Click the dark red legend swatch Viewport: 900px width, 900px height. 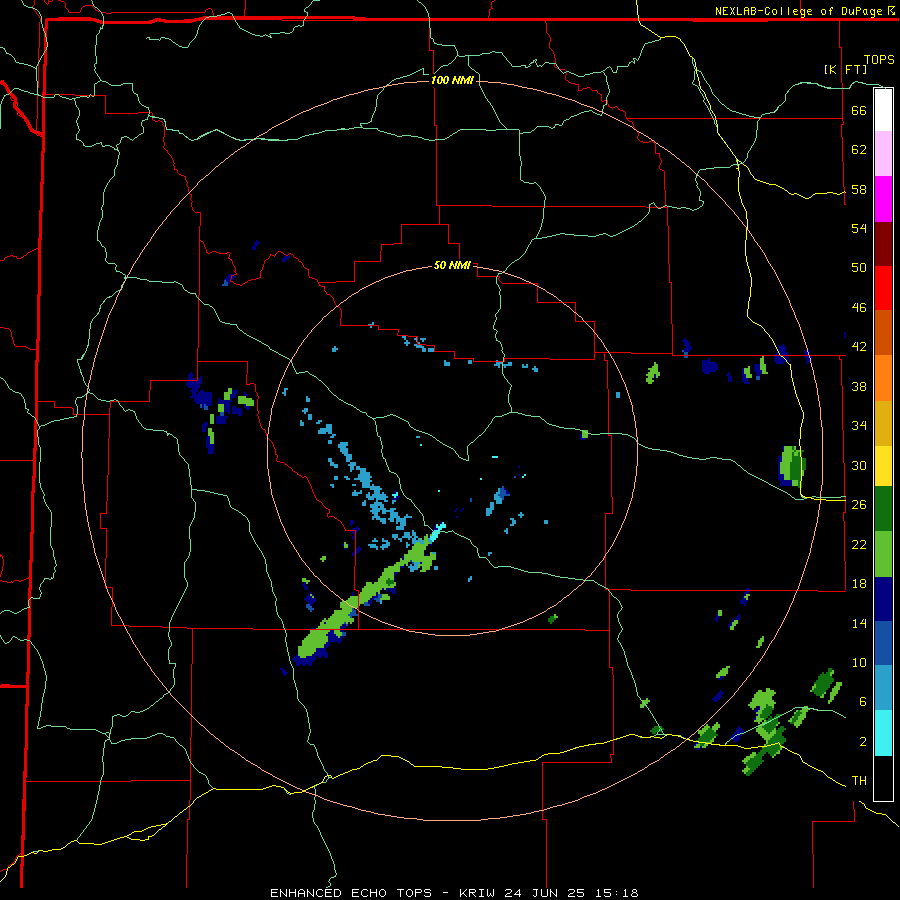click(x=883, y=244)
